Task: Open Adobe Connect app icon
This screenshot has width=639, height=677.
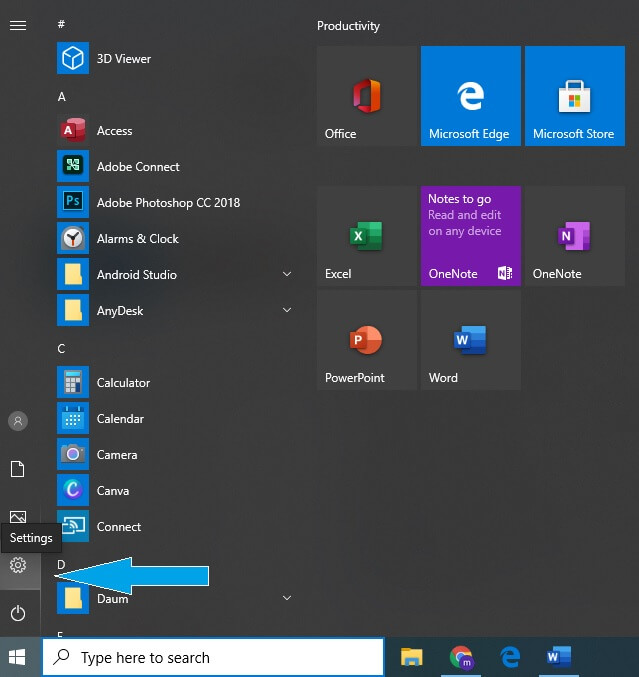Action: [x=73, y=166]
